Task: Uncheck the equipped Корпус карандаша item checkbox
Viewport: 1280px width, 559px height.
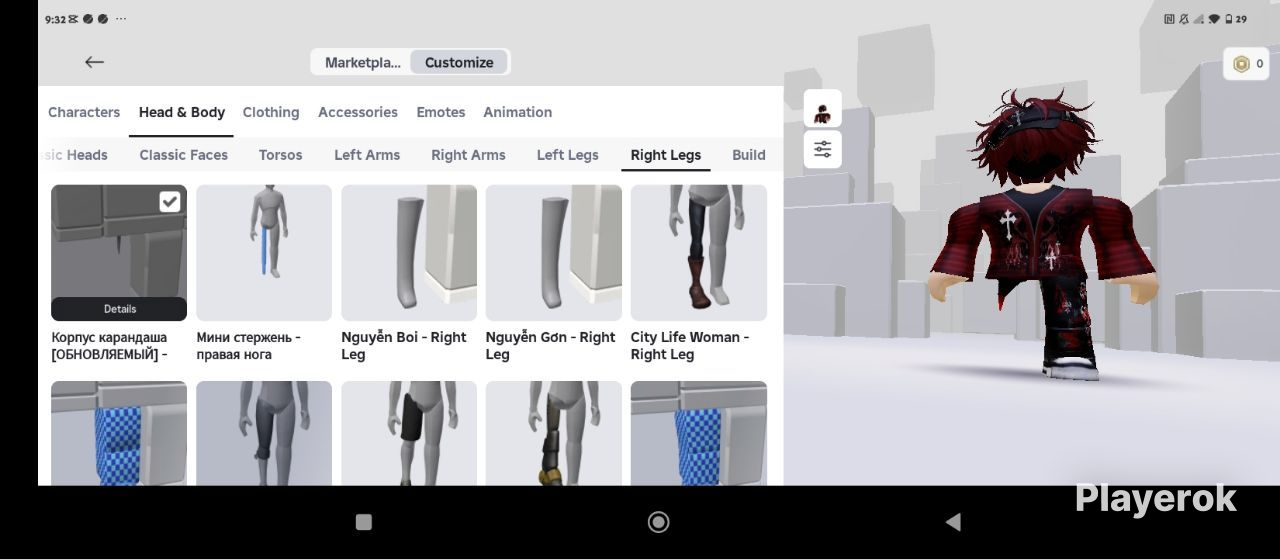Action: (x=170, y=201)
